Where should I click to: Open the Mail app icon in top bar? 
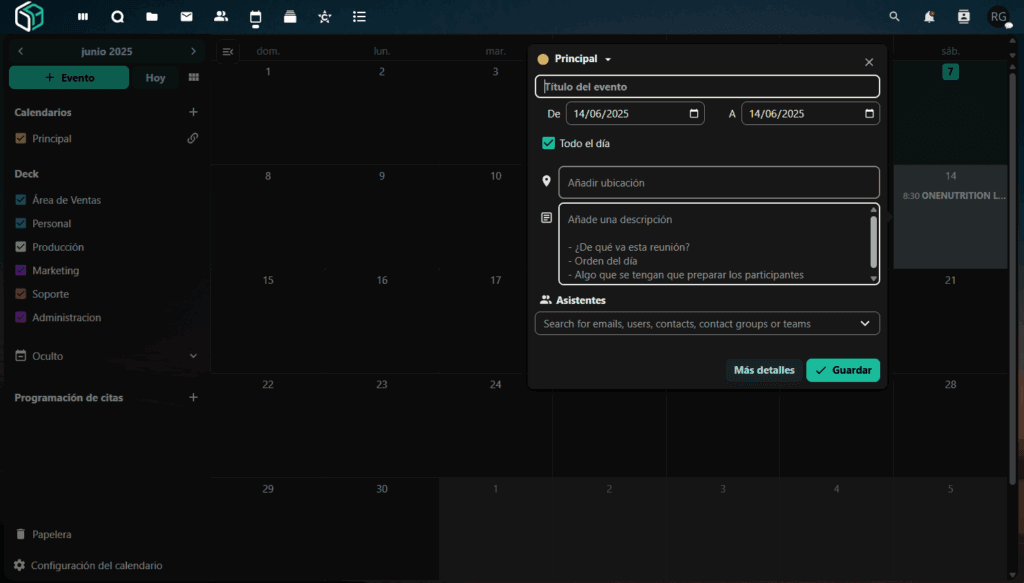(x=186, y=17)
